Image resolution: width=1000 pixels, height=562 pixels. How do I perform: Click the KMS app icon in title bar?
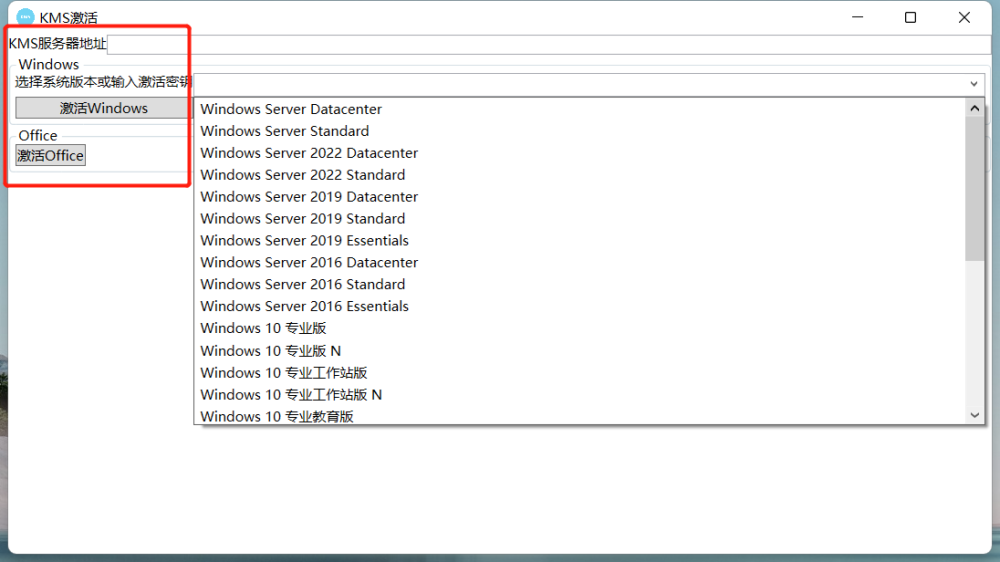point(25,17)
